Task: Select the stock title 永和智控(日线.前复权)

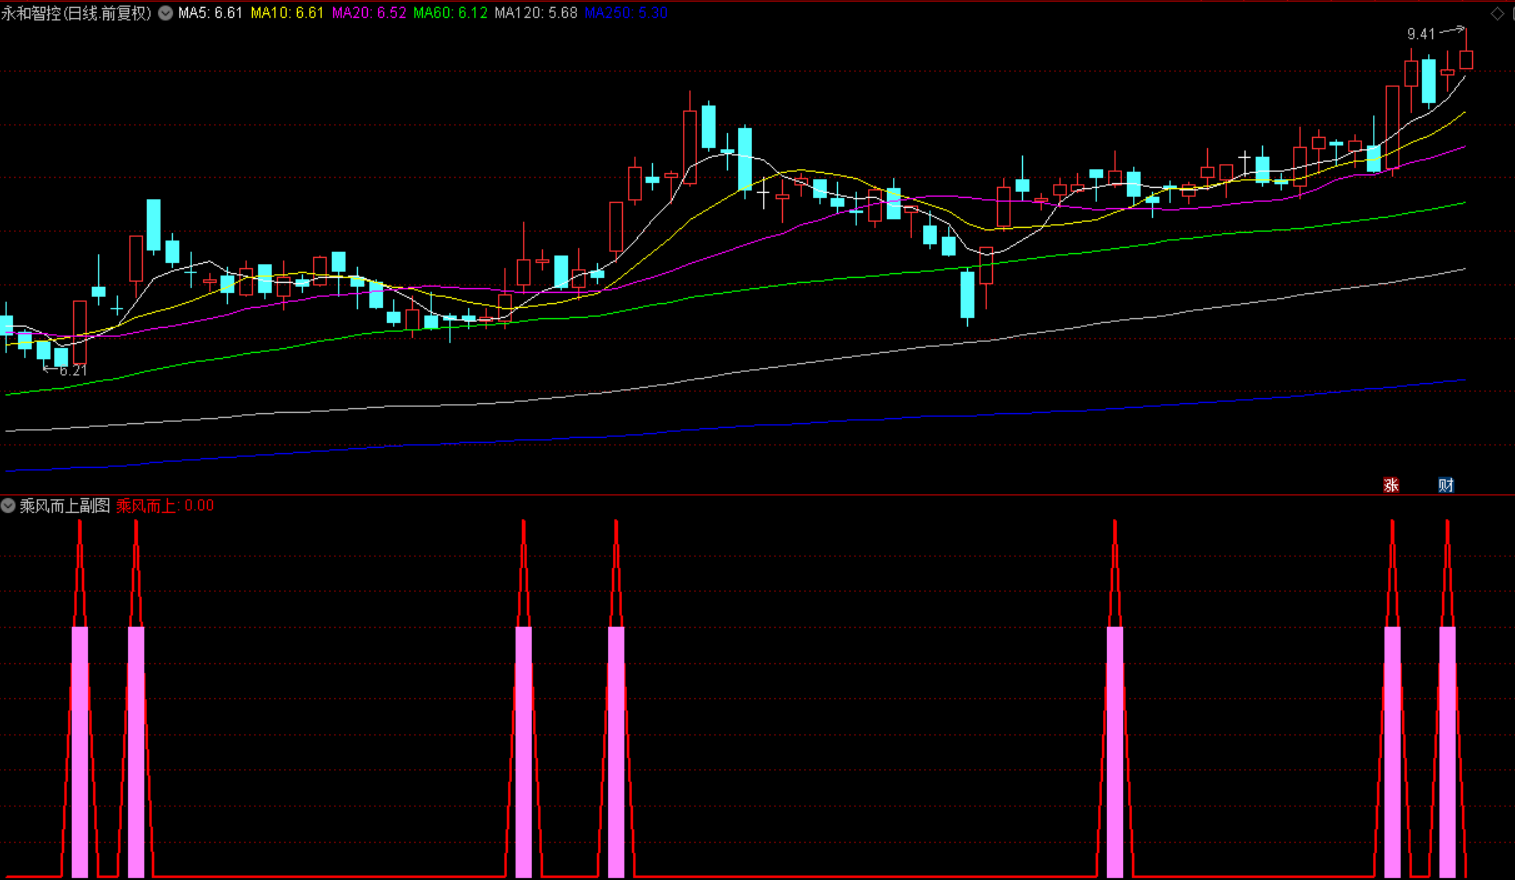Action: 77,13
